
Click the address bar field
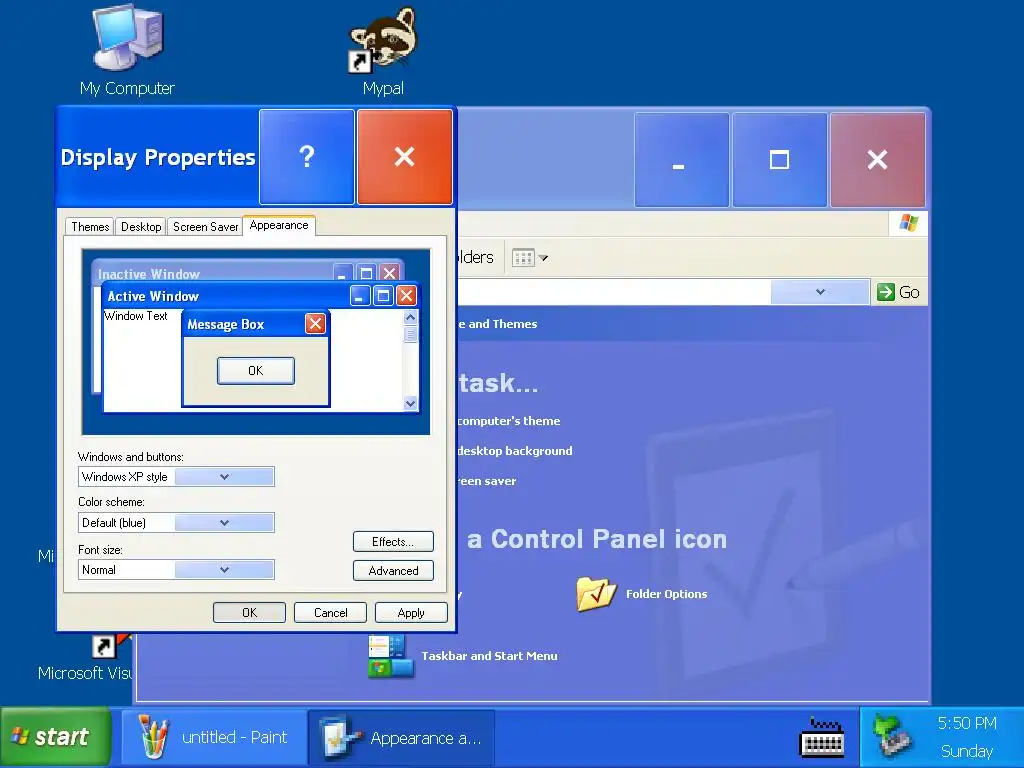tap(614, 292)
